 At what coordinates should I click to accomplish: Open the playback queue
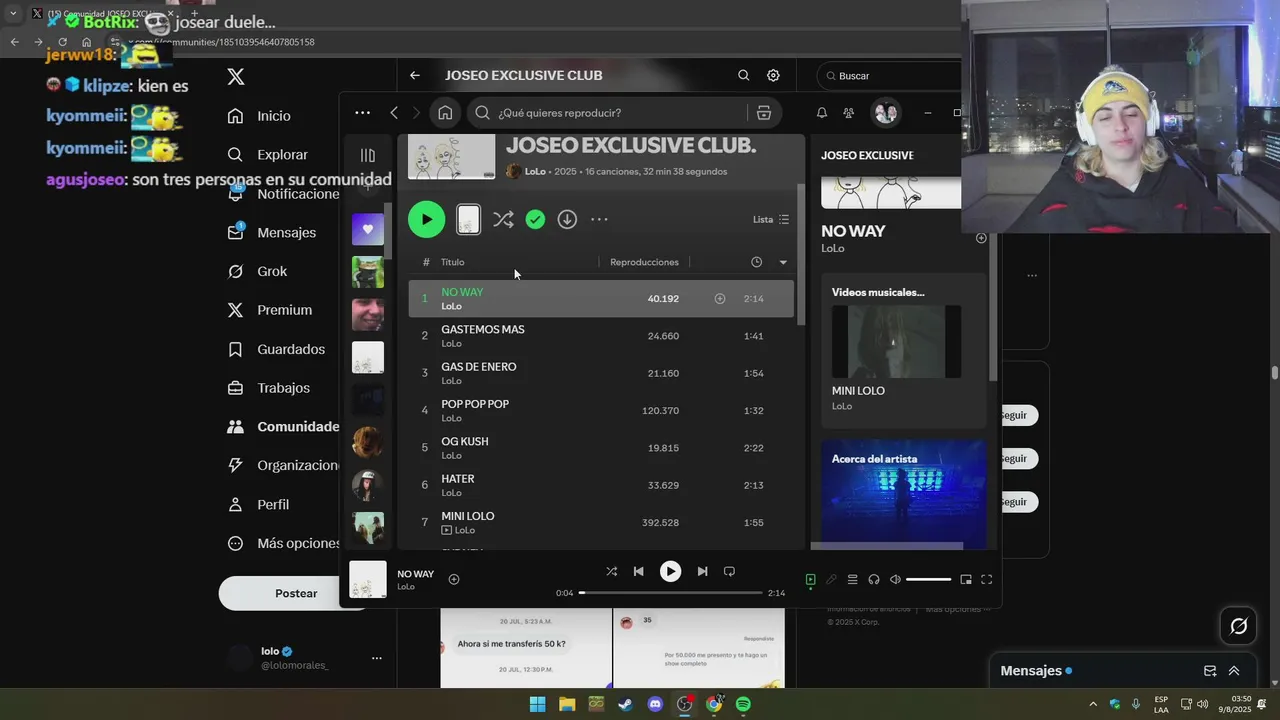pos(852,579)
